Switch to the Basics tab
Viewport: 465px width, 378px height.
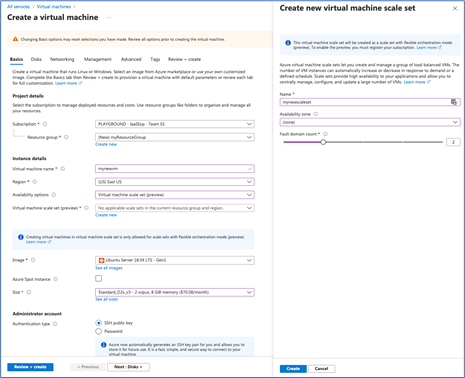pos(16,59)
